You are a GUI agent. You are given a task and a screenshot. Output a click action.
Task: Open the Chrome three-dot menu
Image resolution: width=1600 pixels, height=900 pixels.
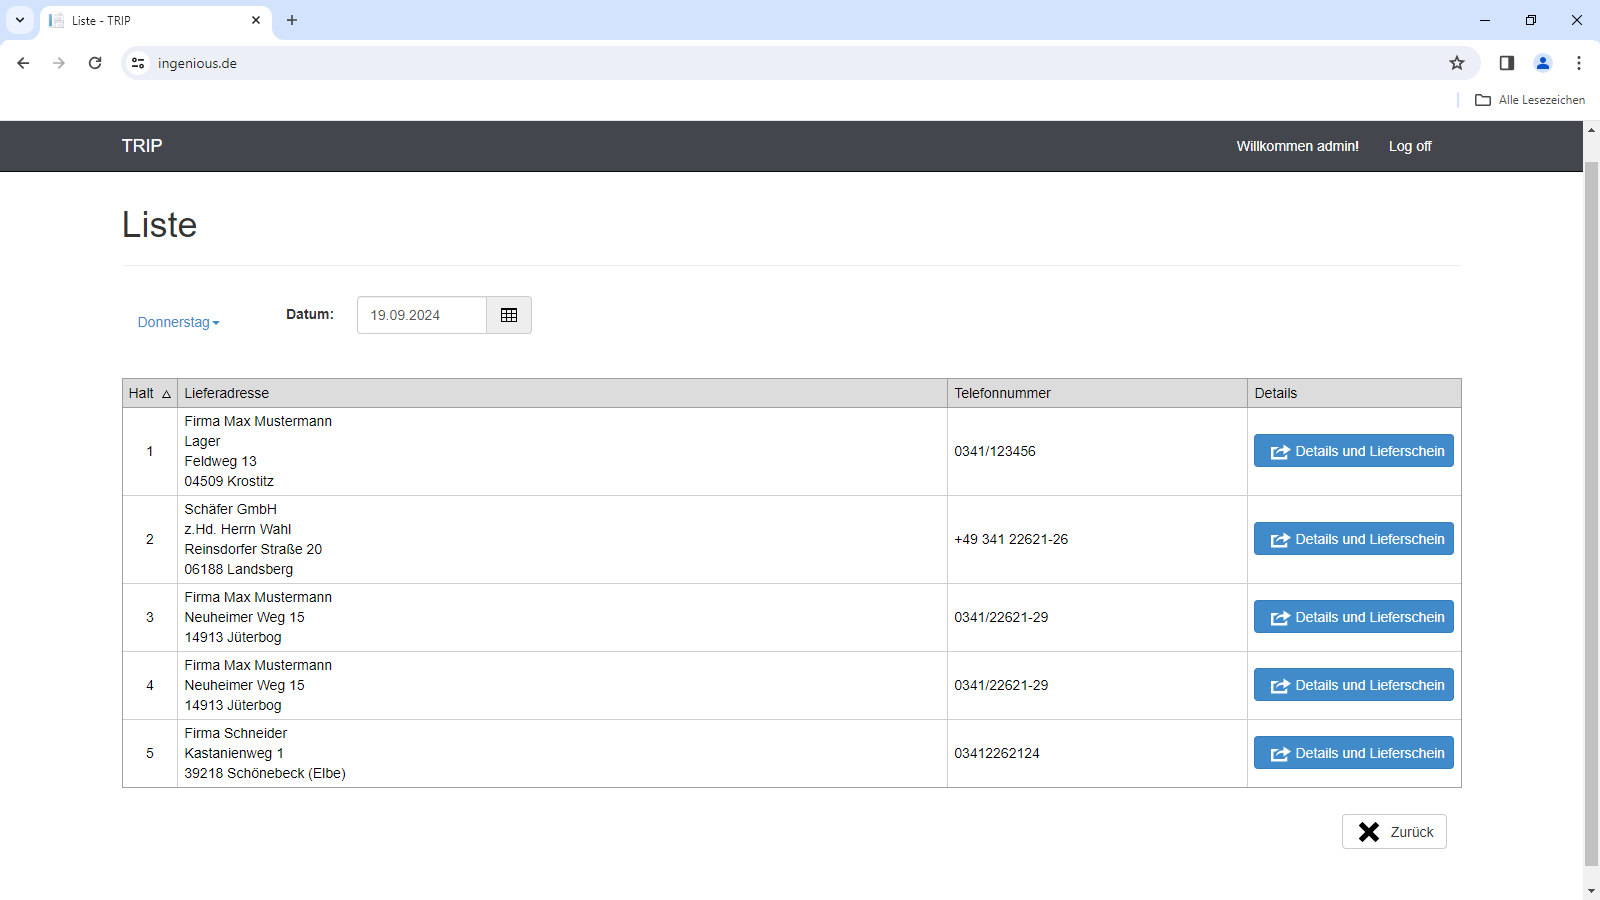point(1579,63)
